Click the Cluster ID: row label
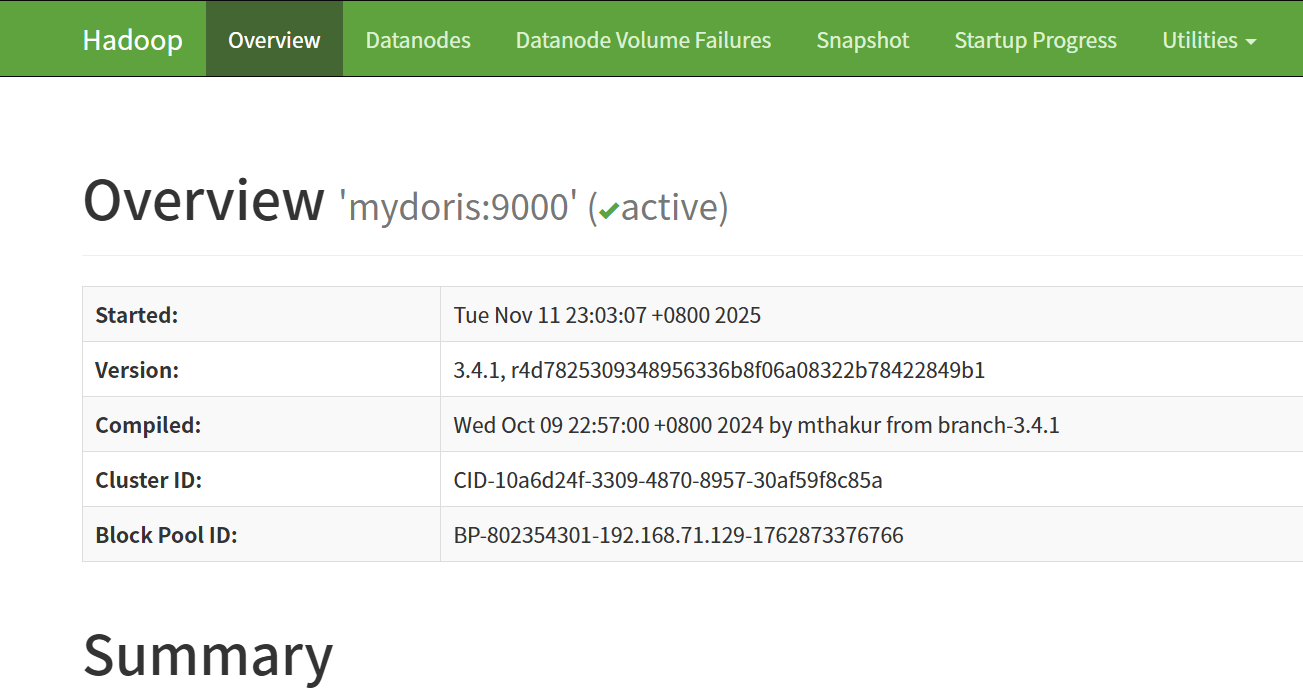Screen dimensions: 1303x692 pos(148,480)
